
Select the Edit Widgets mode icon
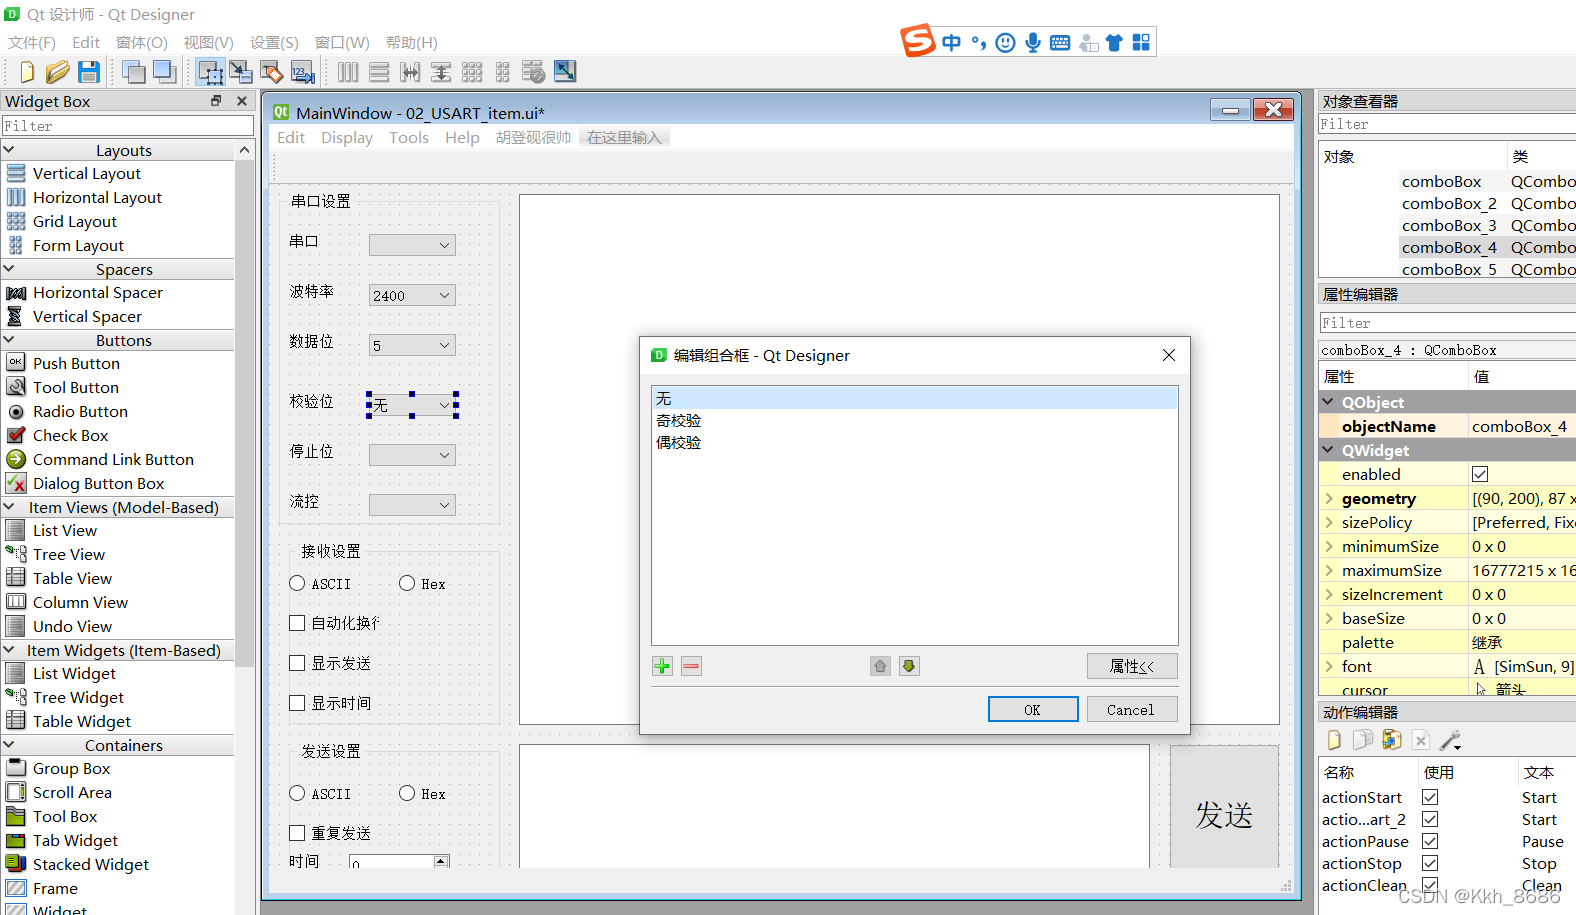pos(210,72)
